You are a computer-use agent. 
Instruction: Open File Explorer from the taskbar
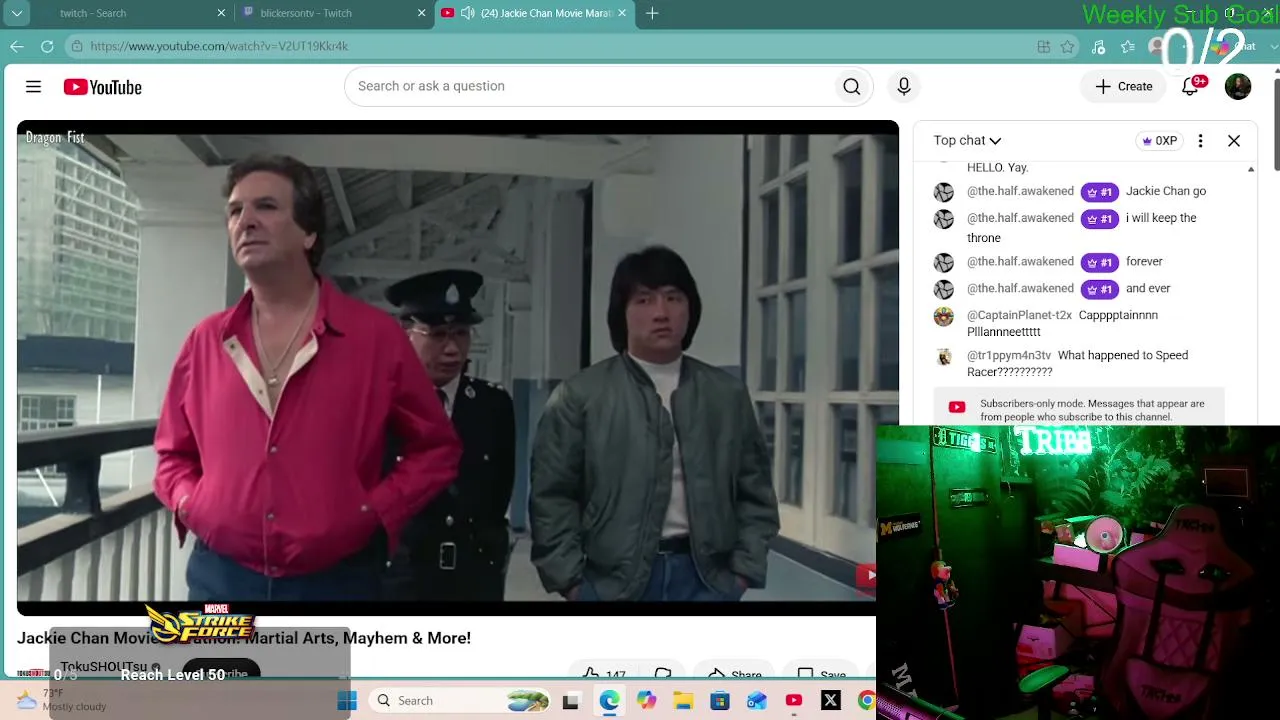coord(683,701)
